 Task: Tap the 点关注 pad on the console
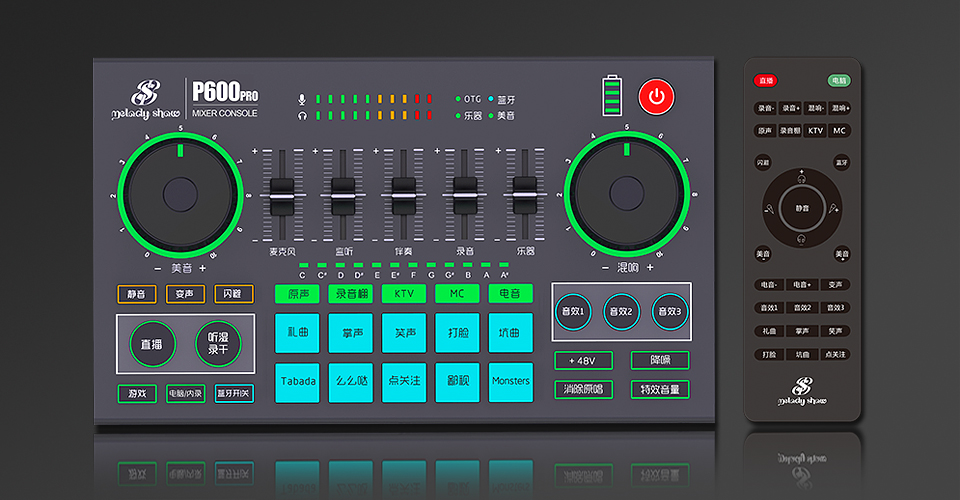pos(404,382)
